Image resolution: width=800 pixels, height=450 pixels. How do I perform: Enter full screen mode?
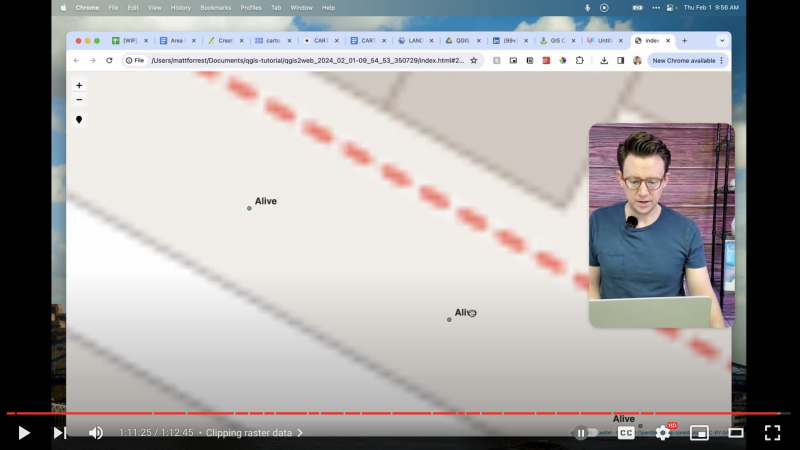pos(772,432)
